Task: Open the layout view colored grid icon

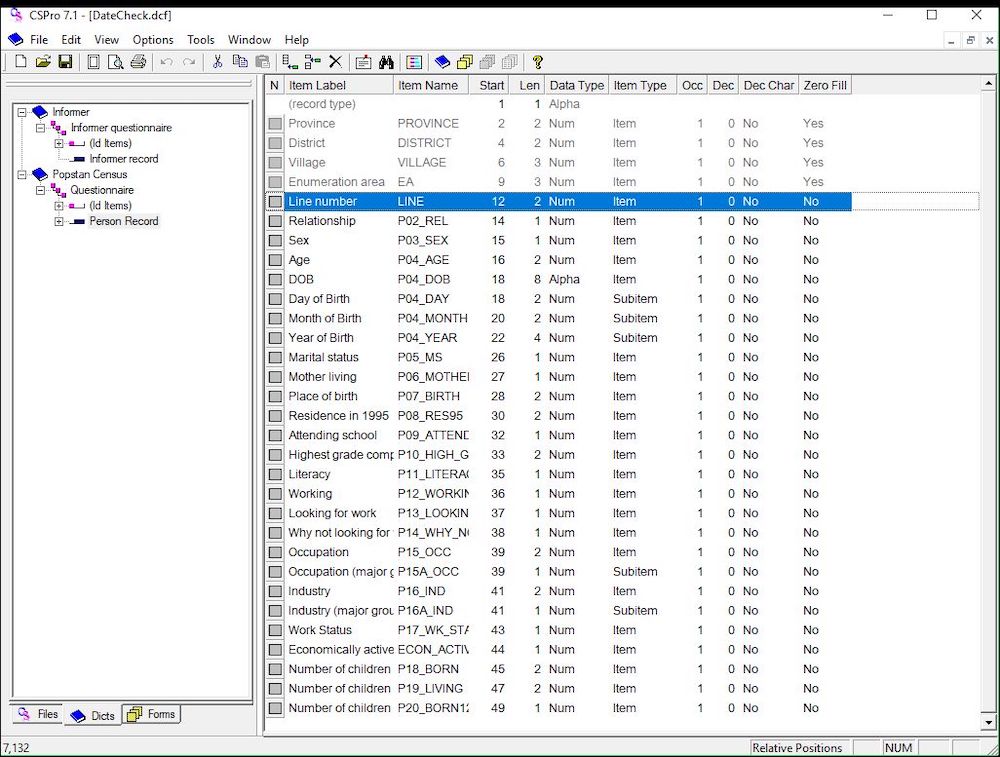Action: (x=414, y=62)
